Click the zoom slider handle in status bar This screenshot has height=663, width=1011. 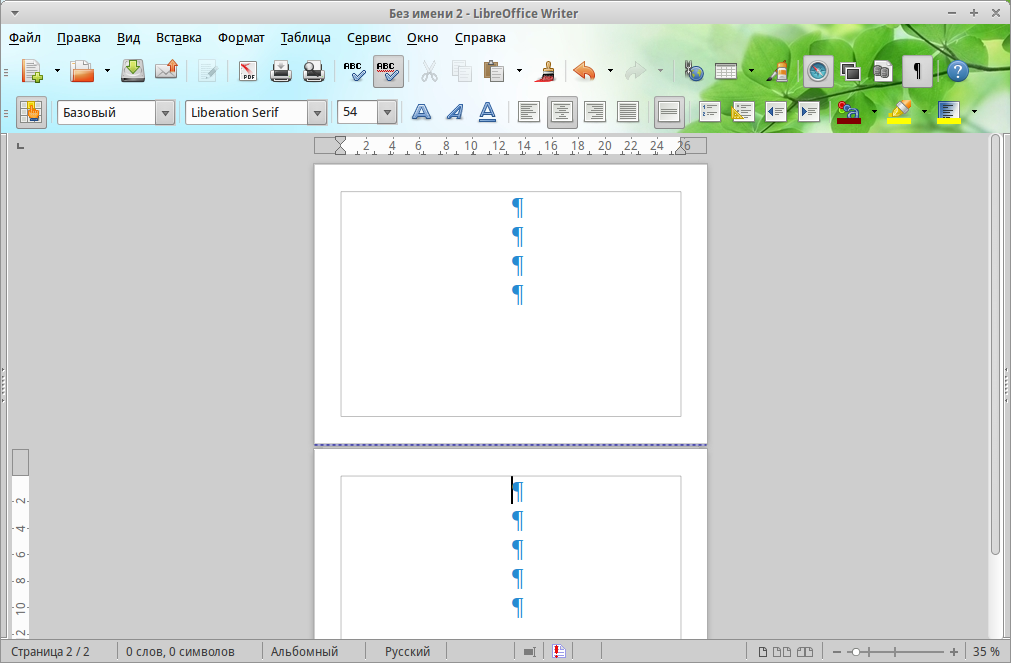[x=856, y=652]
